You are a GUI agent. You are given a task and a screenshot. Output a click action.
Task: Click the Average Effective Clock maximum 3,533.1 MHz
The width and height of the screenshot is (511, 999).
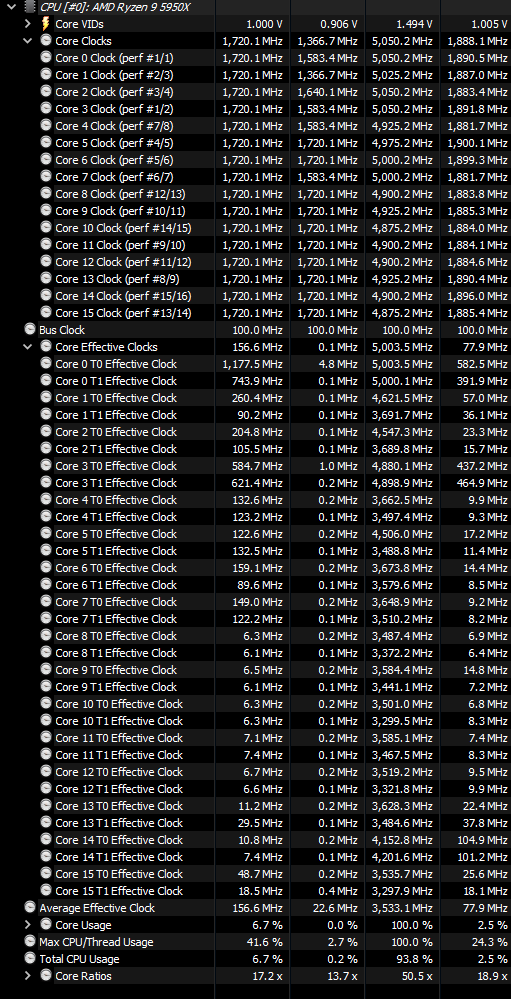click(x=402, y=908)
